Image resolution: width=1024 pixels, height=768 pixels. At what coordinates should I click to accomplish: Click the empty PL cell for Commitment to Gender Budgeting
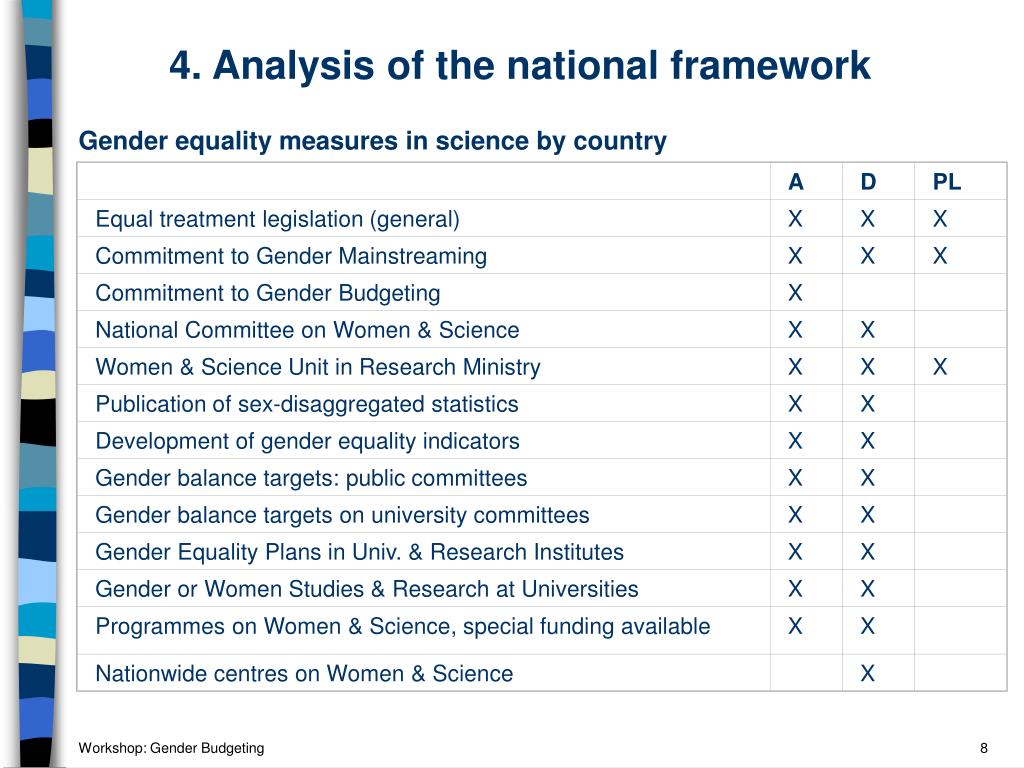pyautogui.click(x=960, y=293)
